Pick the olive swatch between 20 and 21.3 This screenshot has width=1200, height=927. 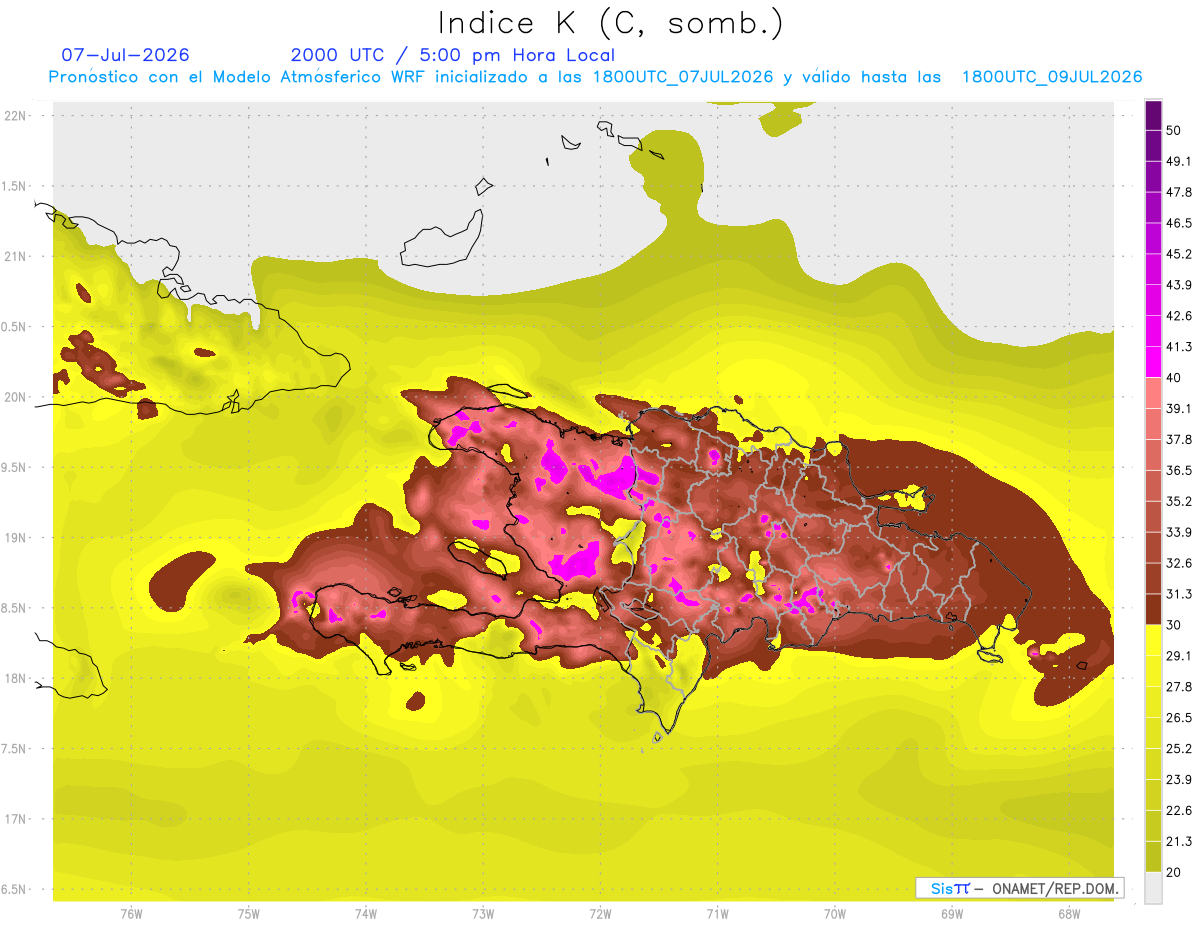1153,857
